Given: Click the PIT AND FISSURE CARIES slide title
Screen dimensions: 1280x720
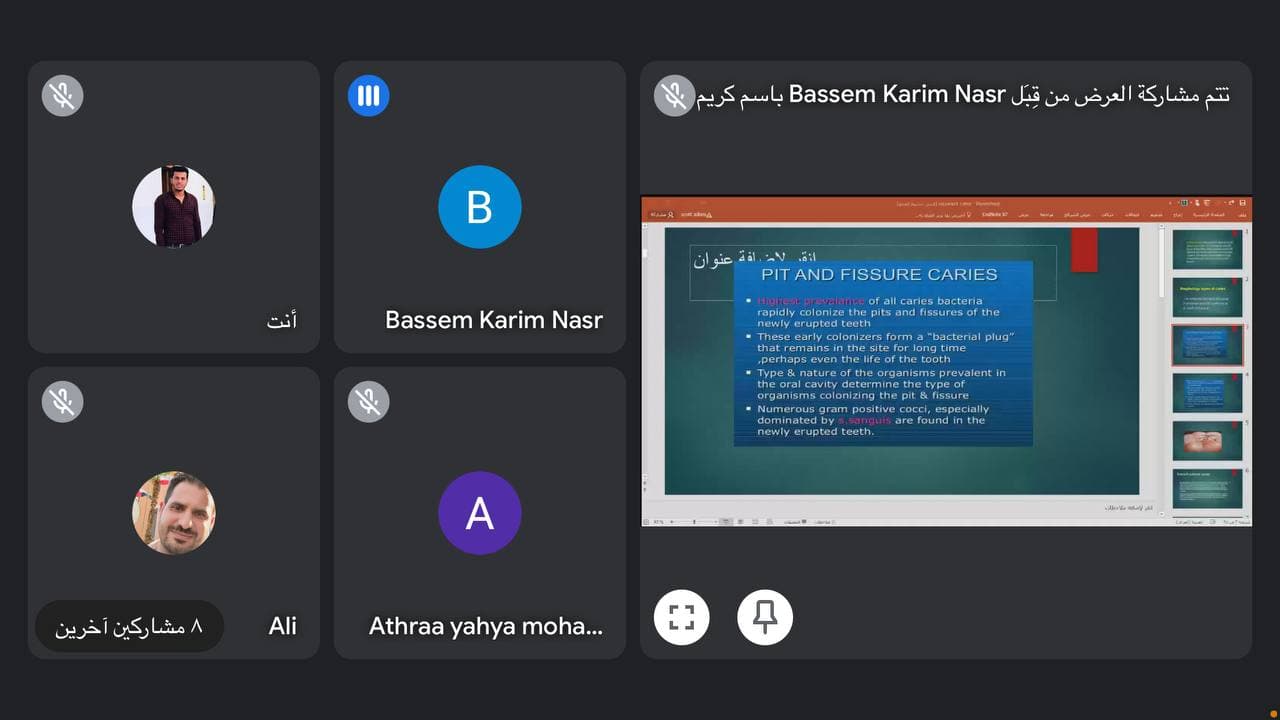Looking at the screenshot, I should coord(879,274).
